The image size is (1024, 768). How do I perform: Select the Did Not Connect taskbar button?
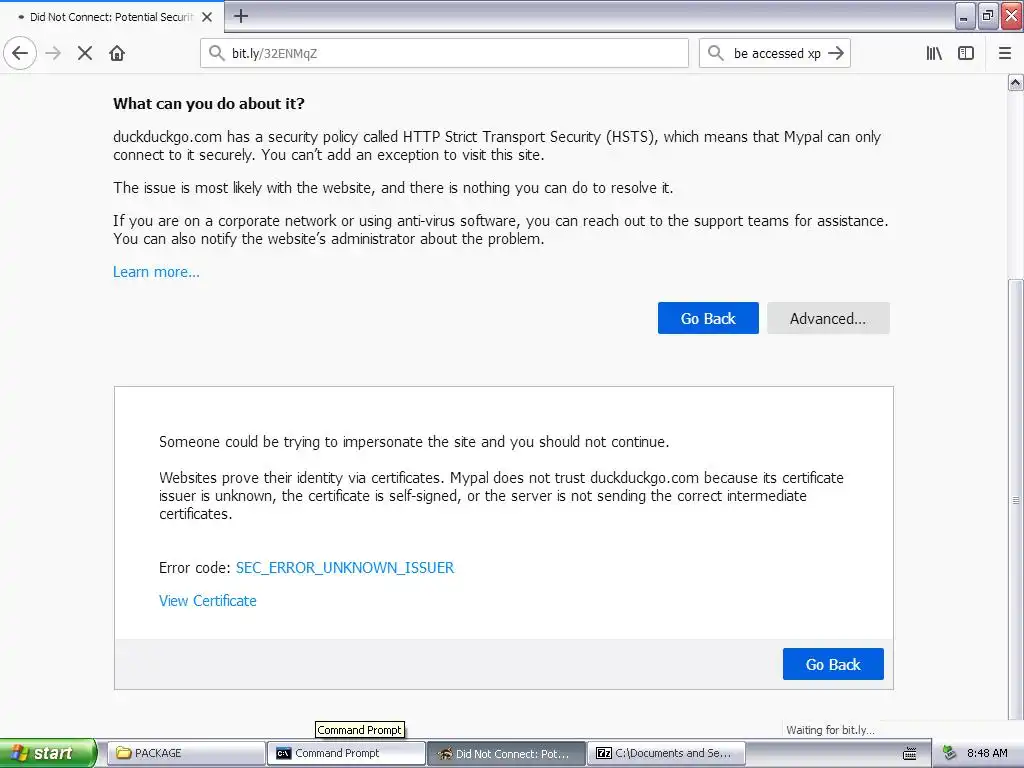pos(507,753)
